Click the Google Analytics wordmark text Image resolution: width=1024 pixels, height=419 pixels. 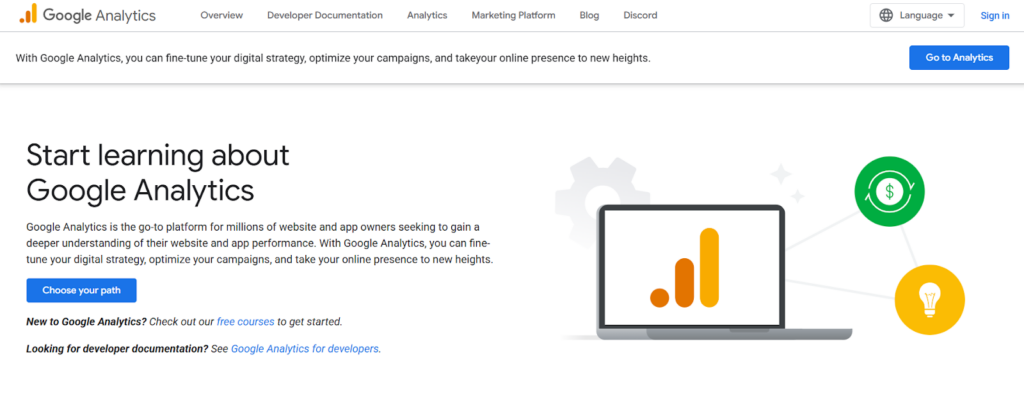[x=99, y=15]
